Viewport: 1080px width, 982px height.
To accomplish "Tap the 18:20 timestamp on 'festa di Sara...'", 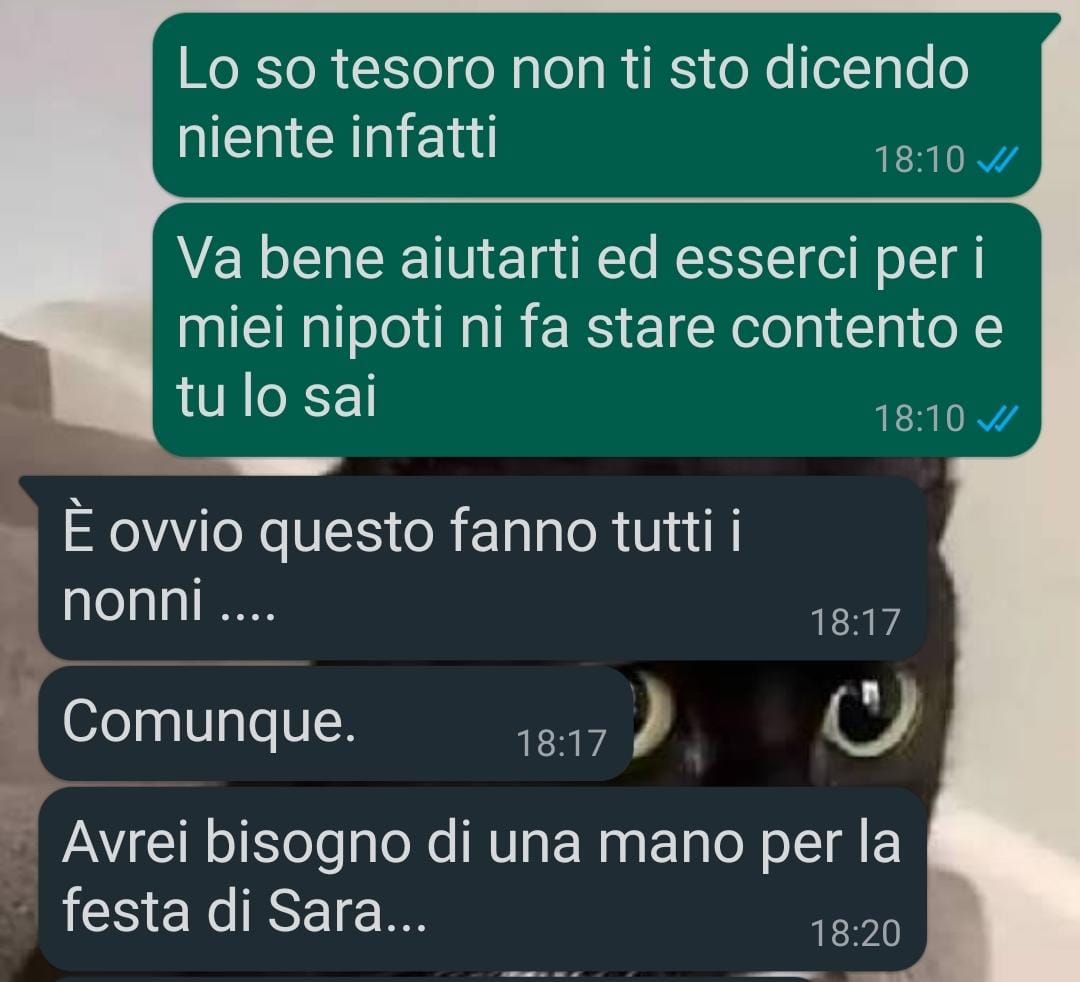I will coord(855,934).
